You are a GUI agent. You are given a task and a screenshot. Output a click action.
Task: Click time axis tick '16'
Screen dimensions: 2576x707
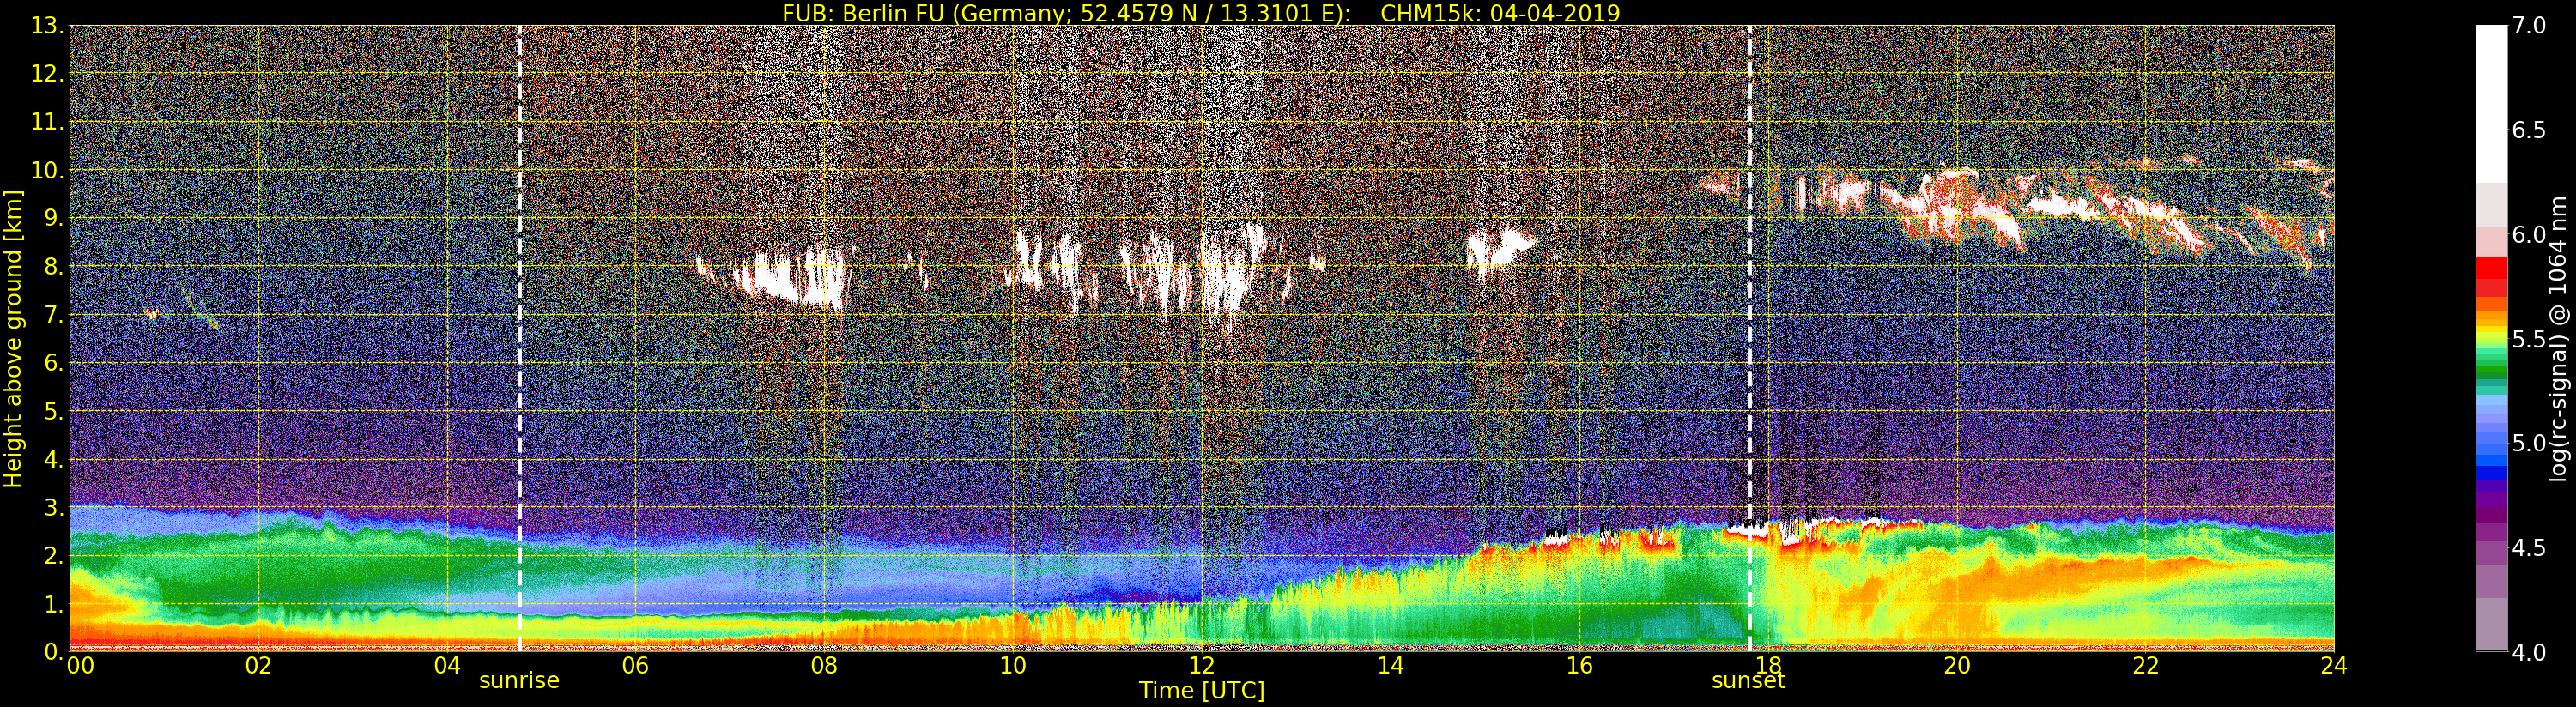[1579, 666]
